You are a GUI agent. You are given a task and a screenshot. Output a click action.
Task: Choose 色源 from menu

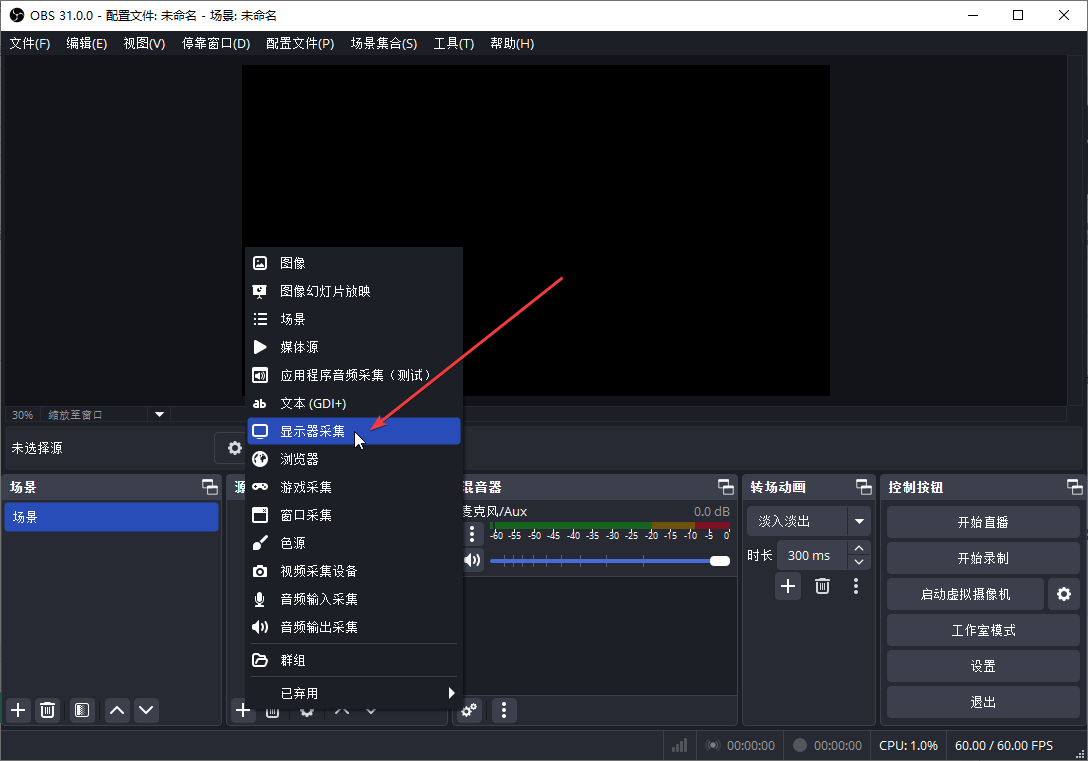(x=354, y=543)
